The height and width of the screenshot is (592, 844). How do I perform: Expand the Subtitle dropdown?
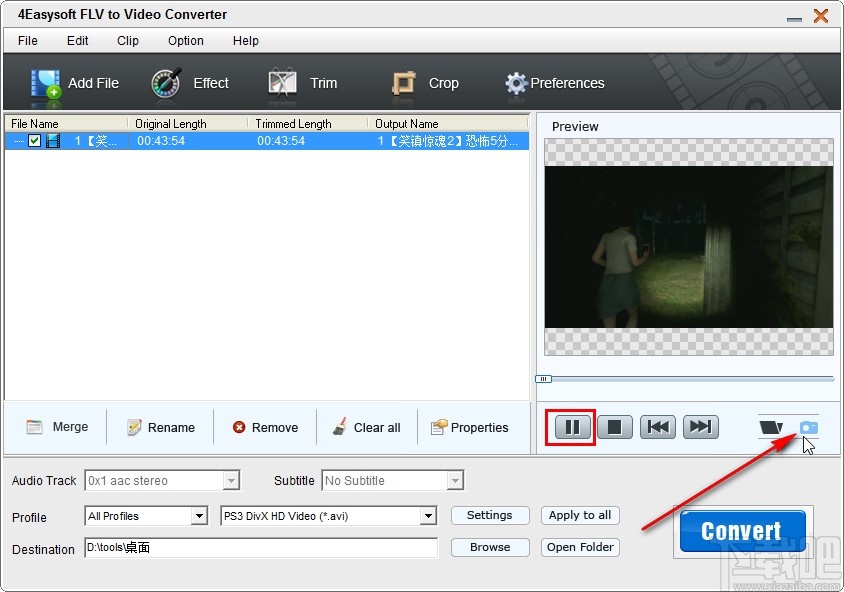click(x=456, y=480)
